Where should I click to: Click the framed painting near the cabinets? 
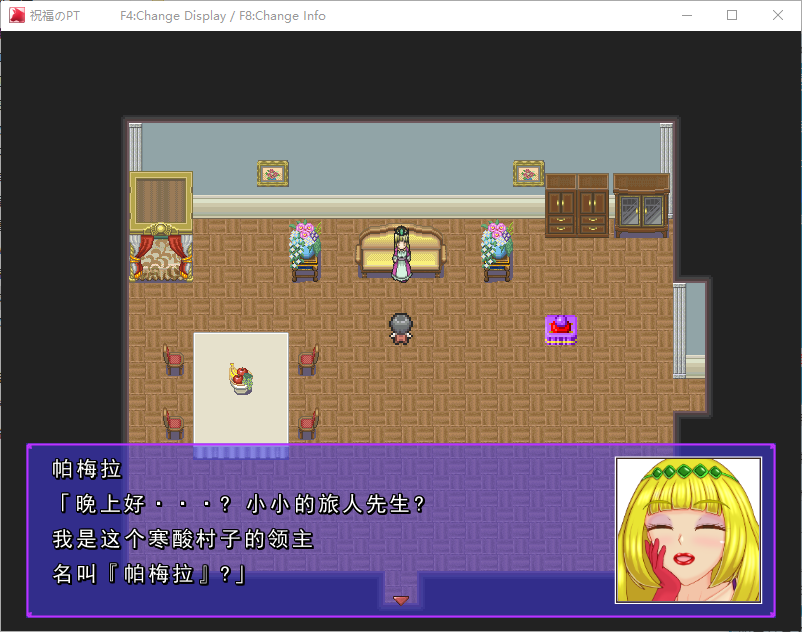pyautogui.click(x=528, y=173)
